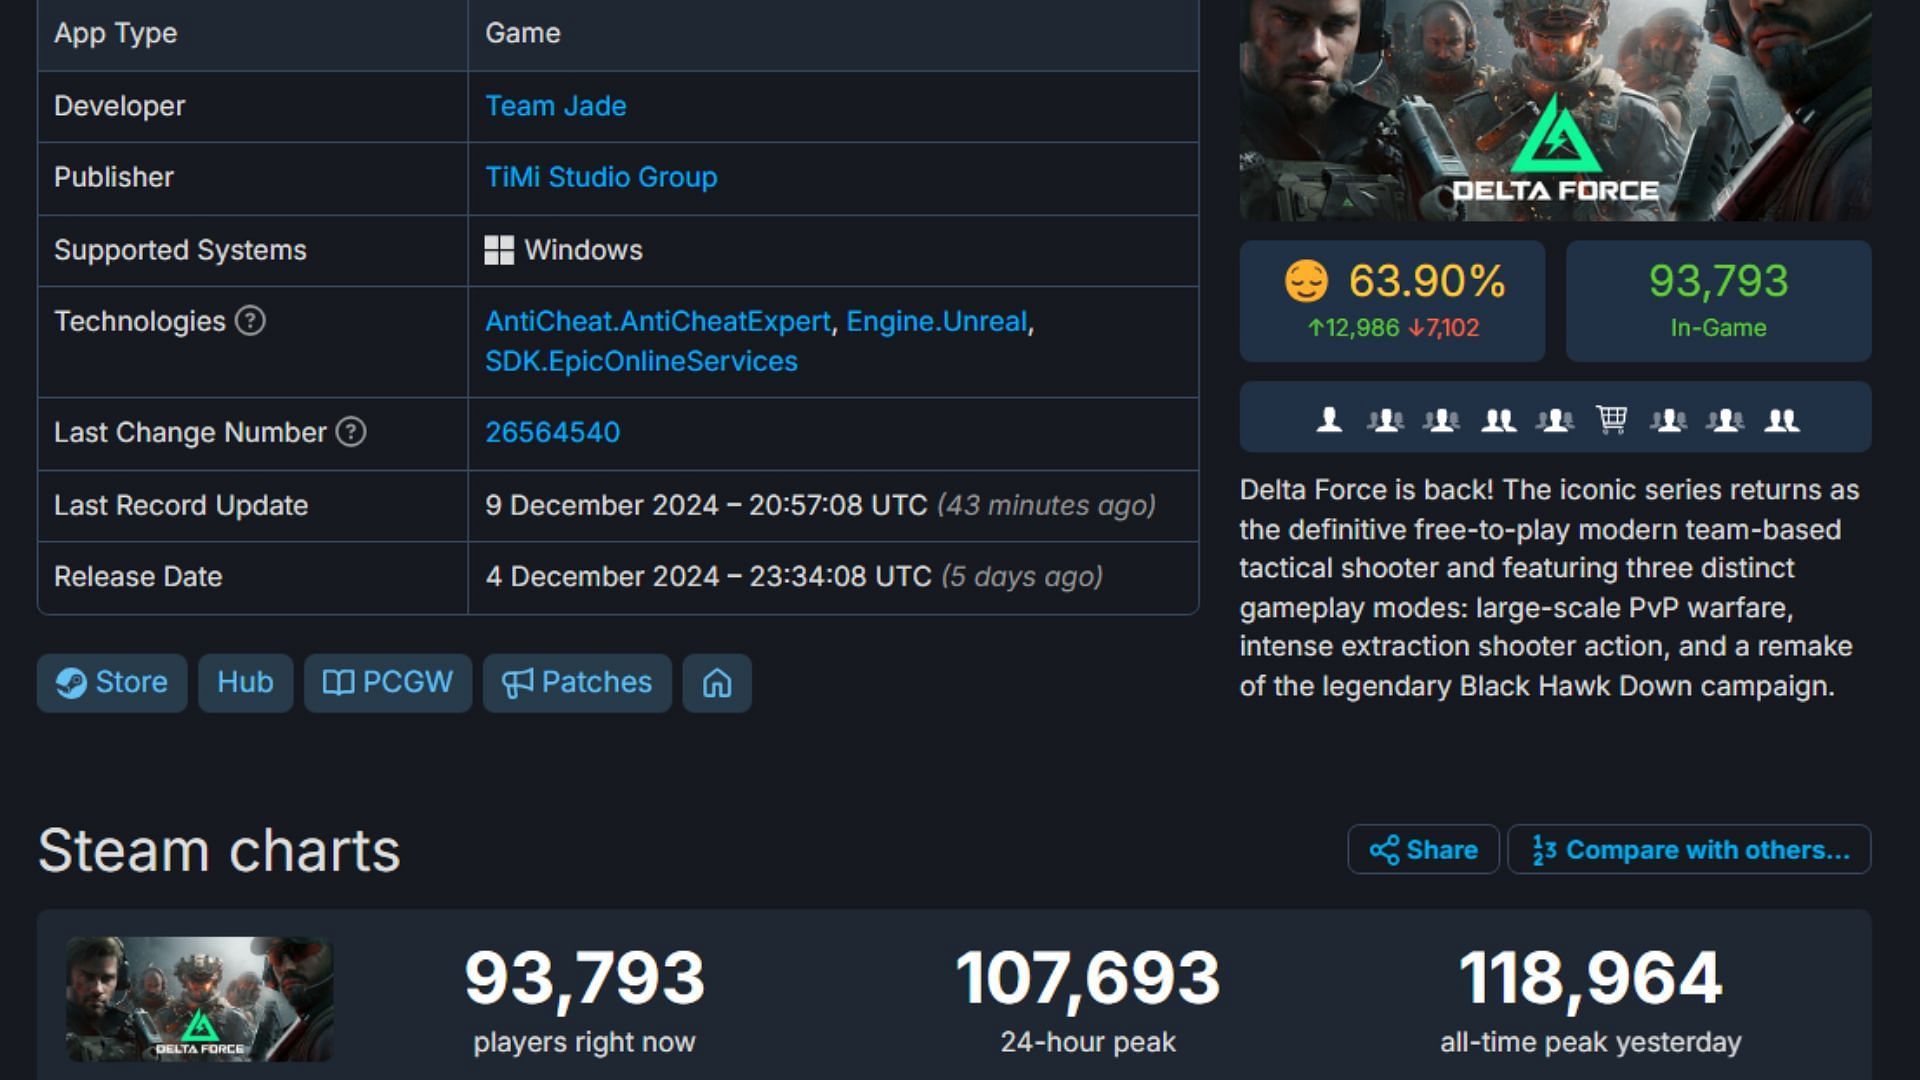This screenshot has height=1080, width=1920.
Task: Click the 118,964 all-time peak figure
Action: [x=1590, y=978]
